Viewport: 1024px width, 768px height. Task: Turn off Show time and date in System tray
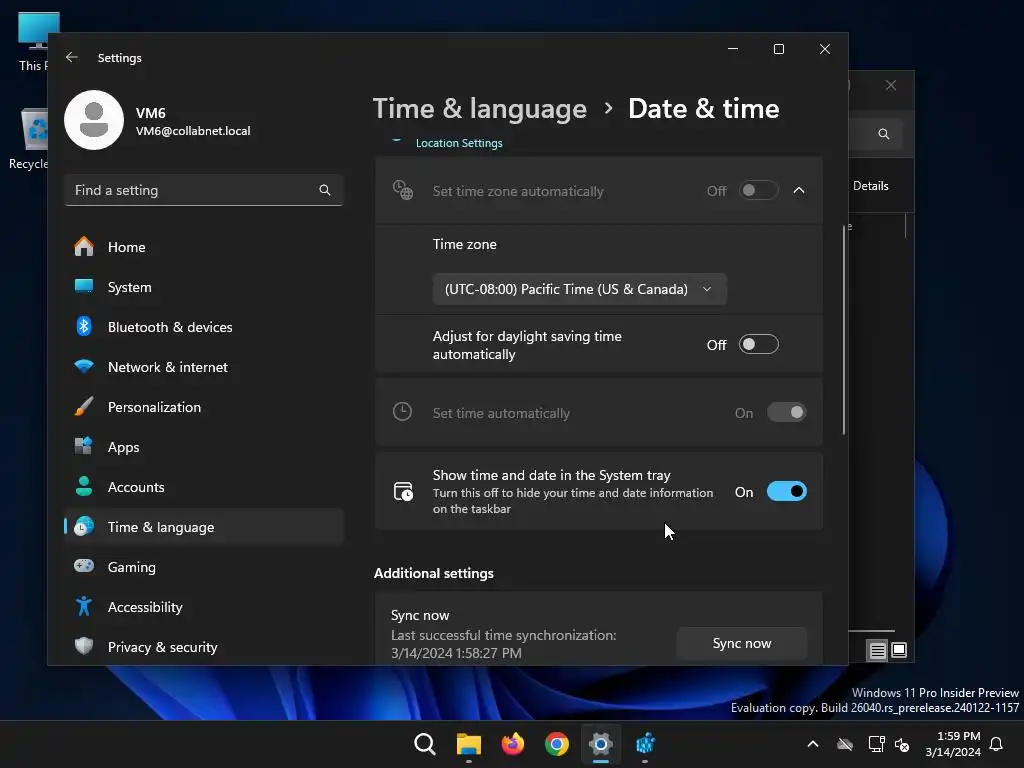pyautogui.click(x=786, y=491)
